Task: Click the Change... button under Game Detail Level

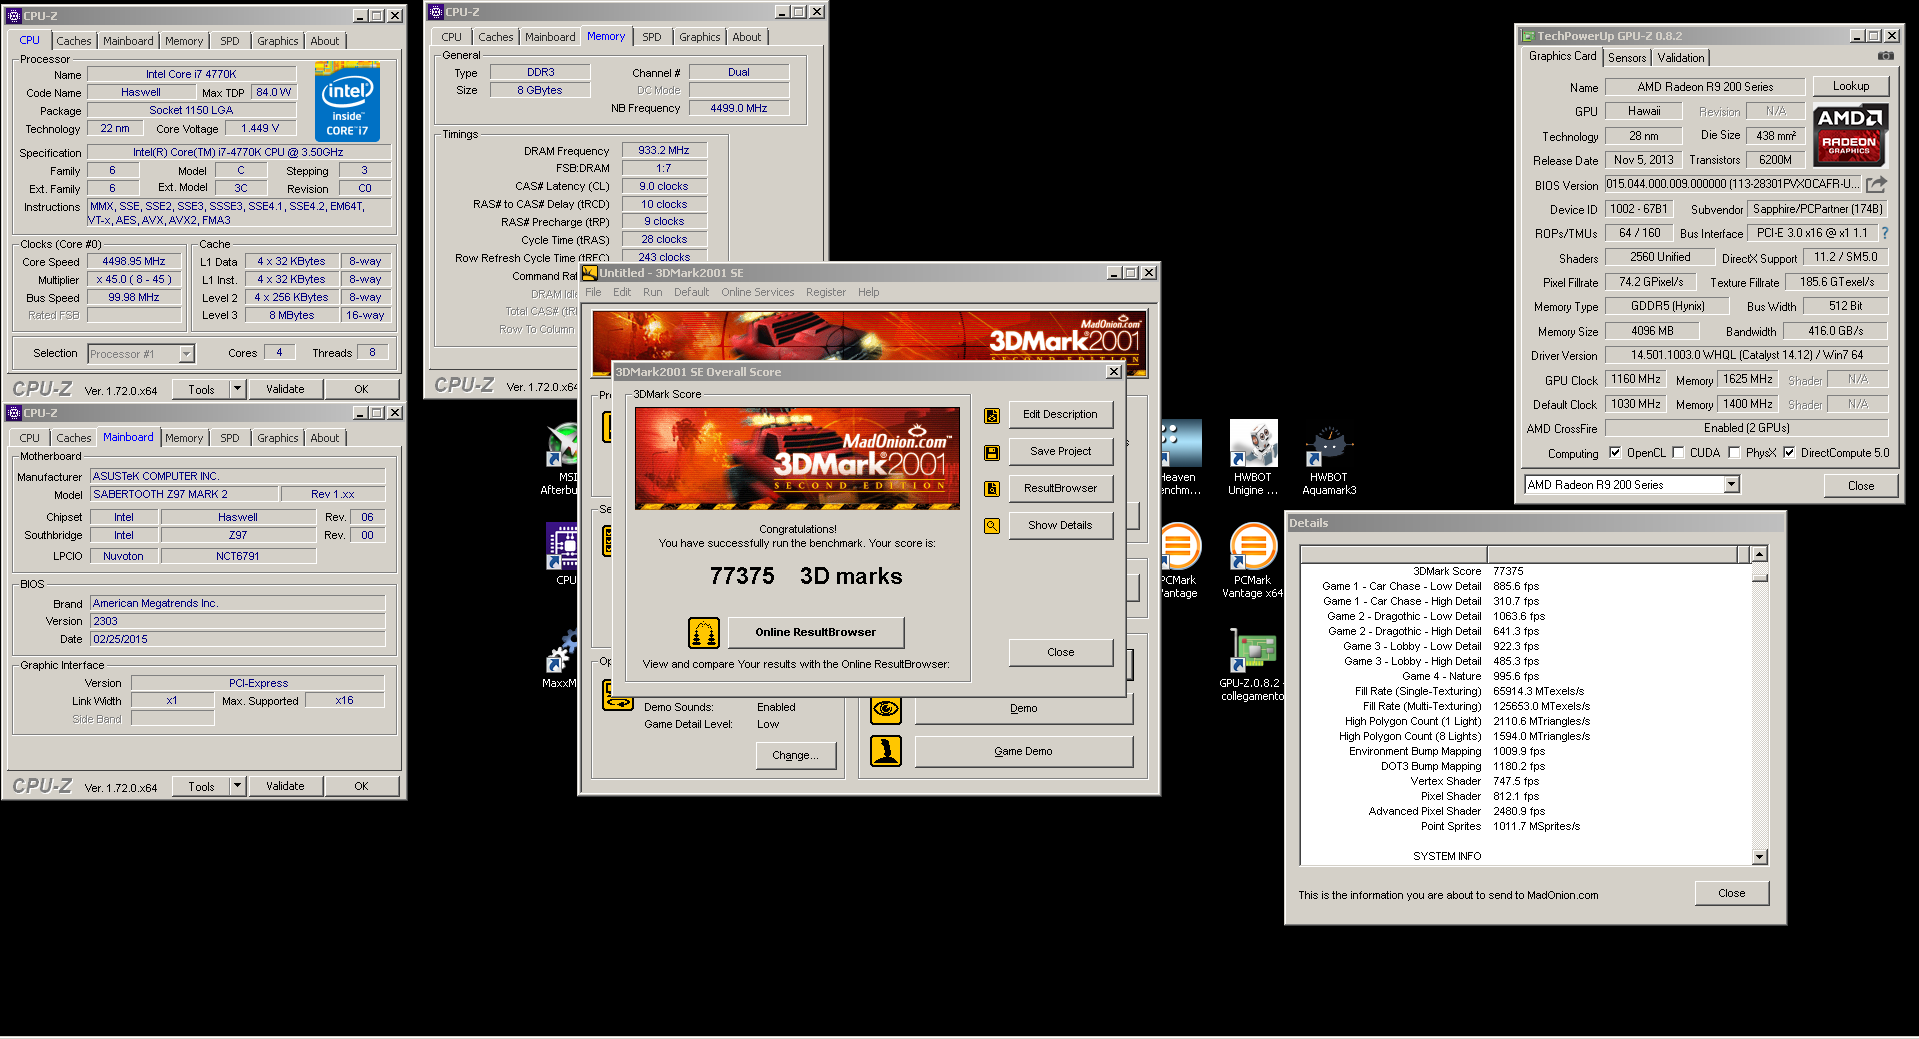Action: click(795, 755)
